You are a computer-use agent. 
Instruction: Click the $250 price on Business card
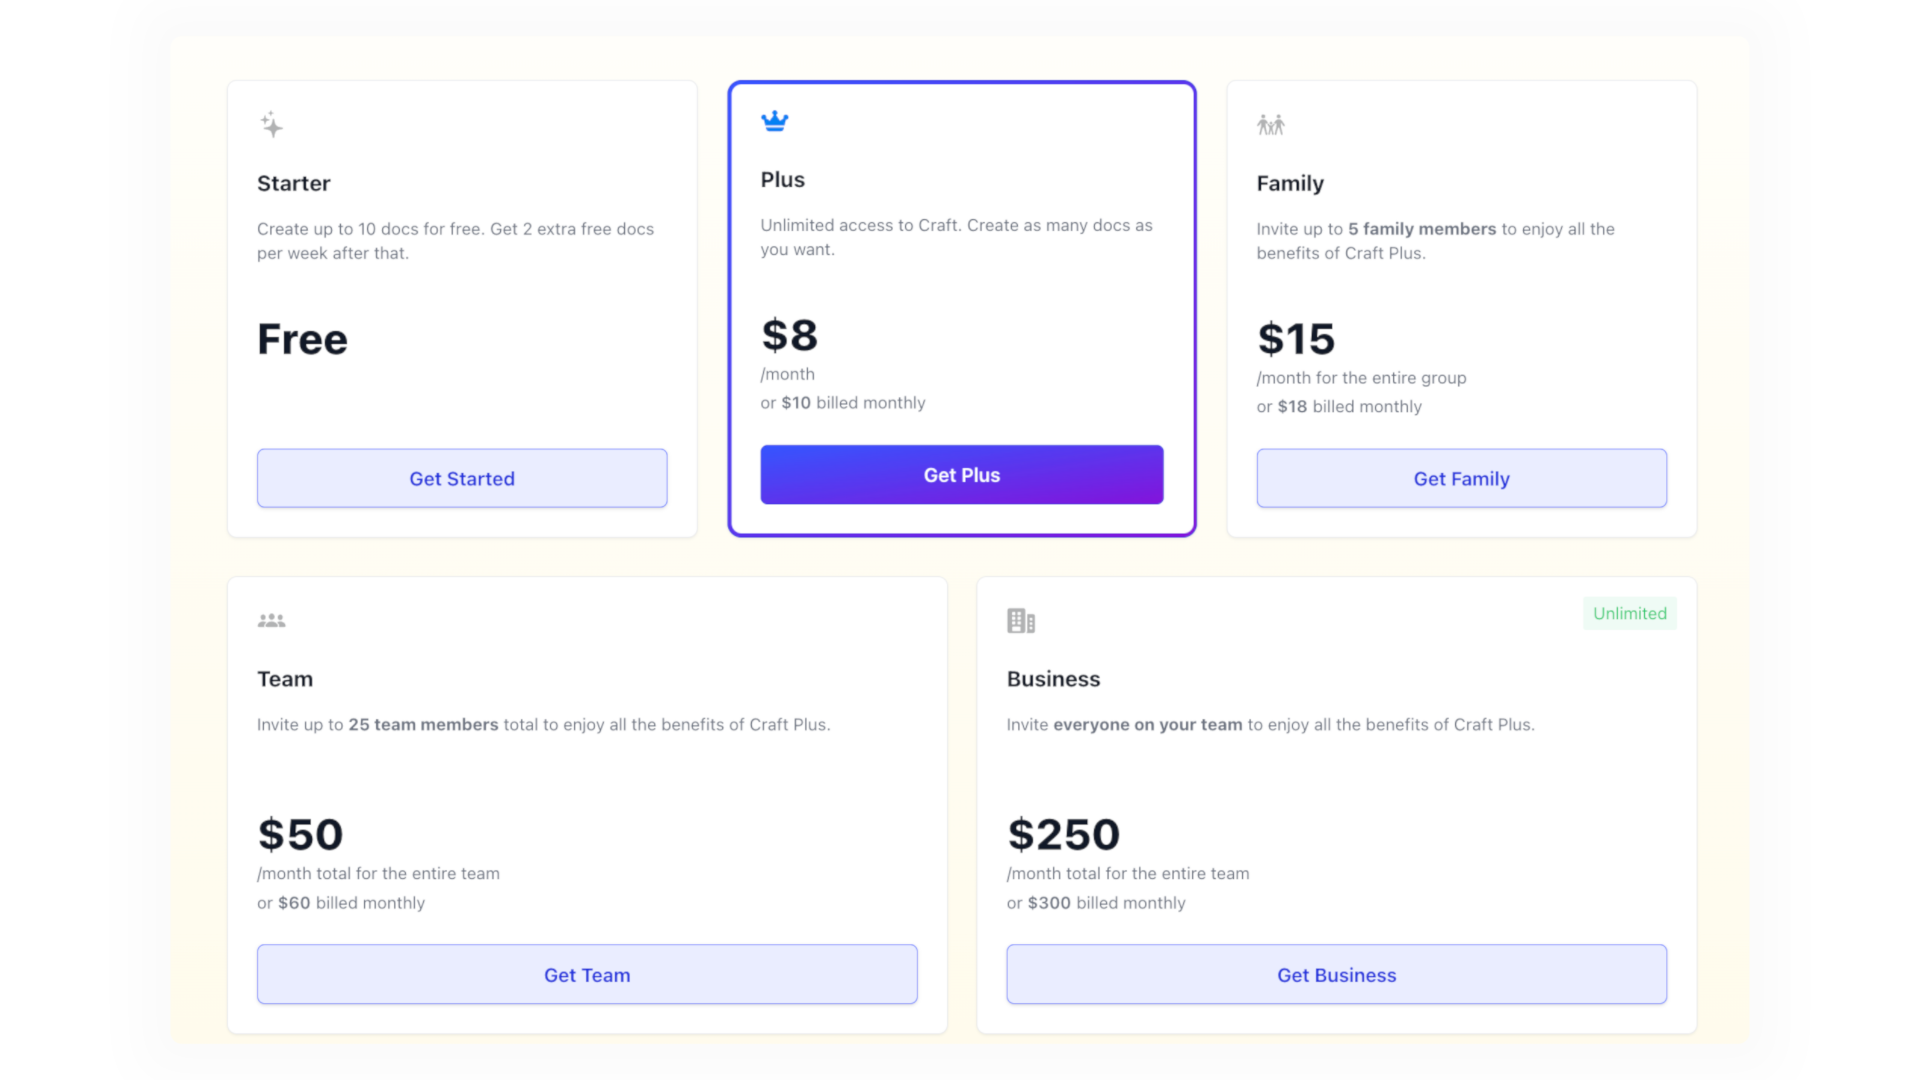(1063, 833)
